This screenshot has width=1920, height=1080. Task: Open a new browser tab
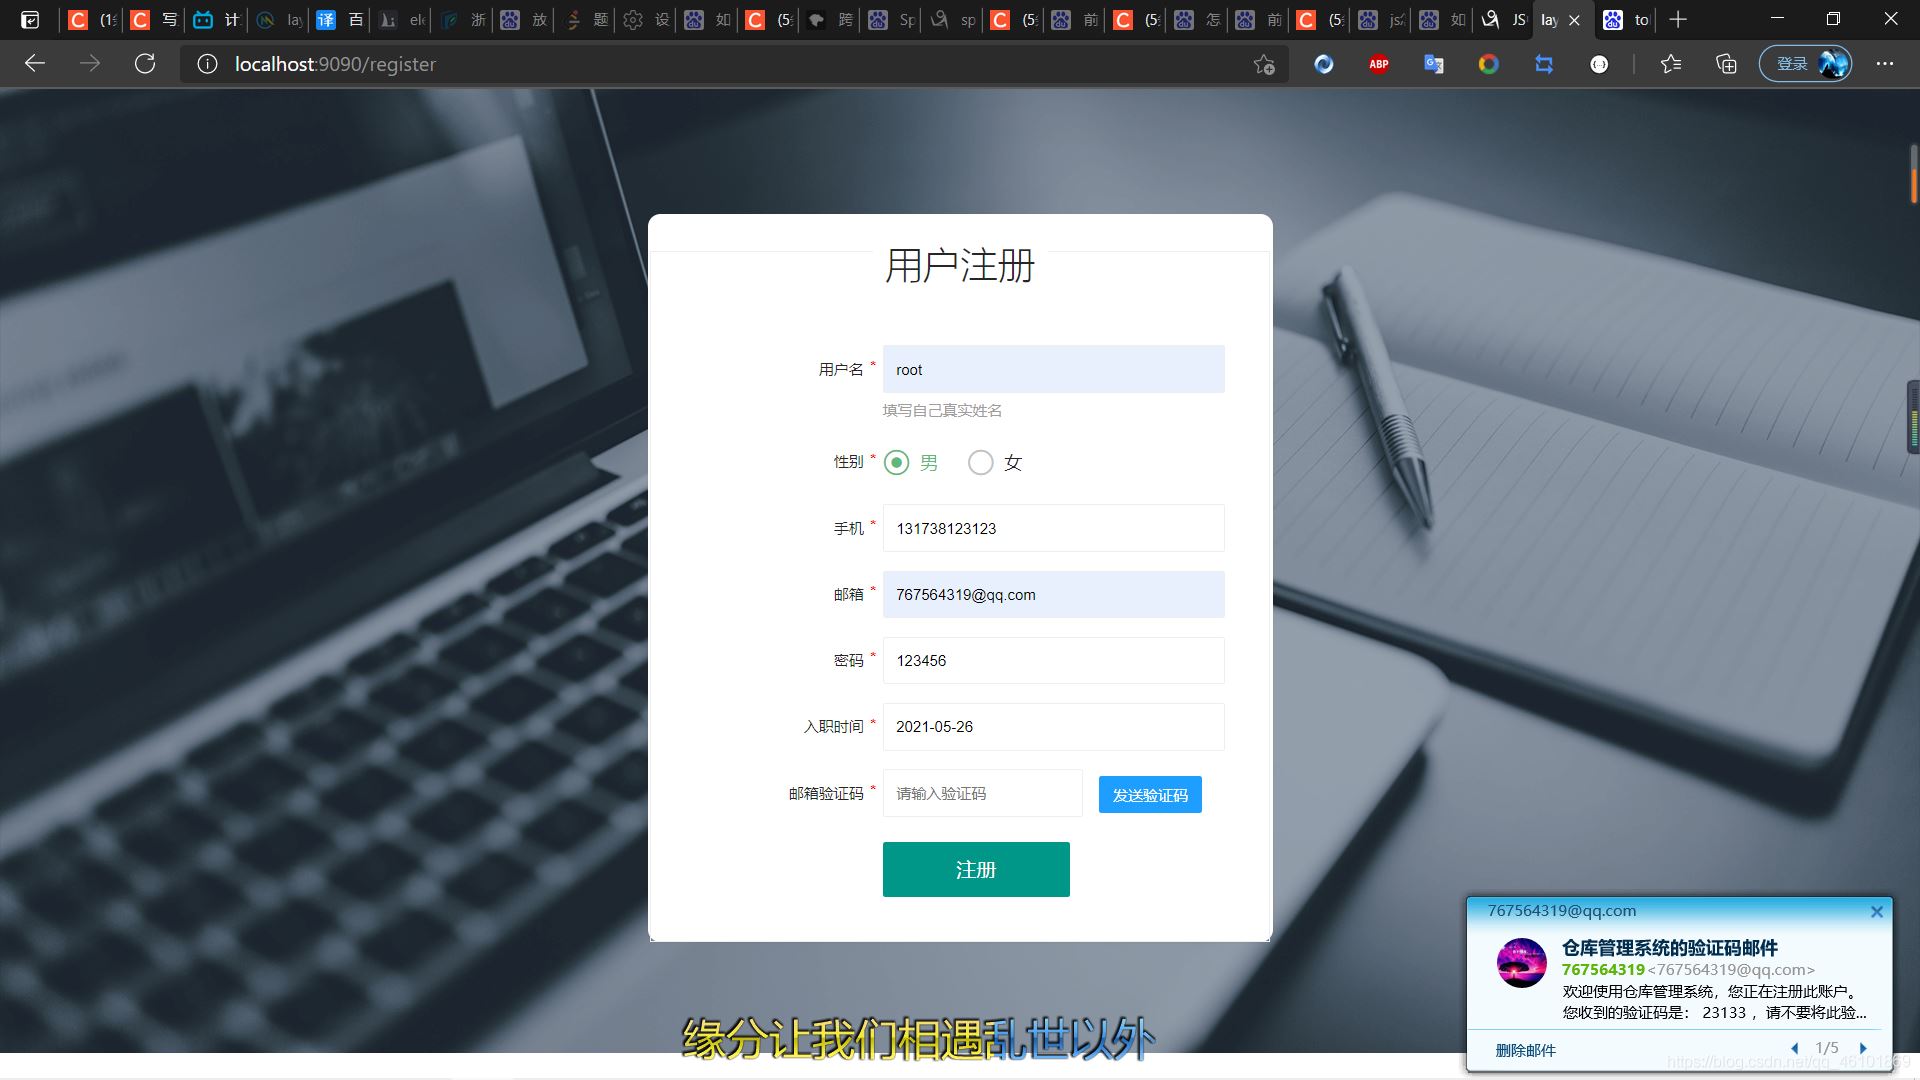tap(1677, 19)
